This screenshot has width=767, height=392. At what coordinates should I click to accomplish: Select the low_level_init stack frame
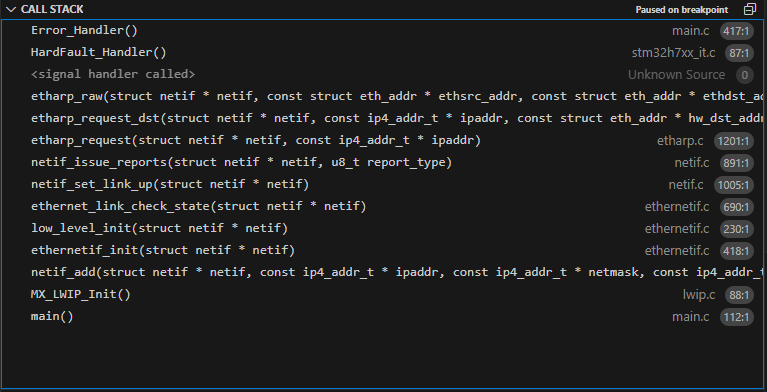click(384, 229)
